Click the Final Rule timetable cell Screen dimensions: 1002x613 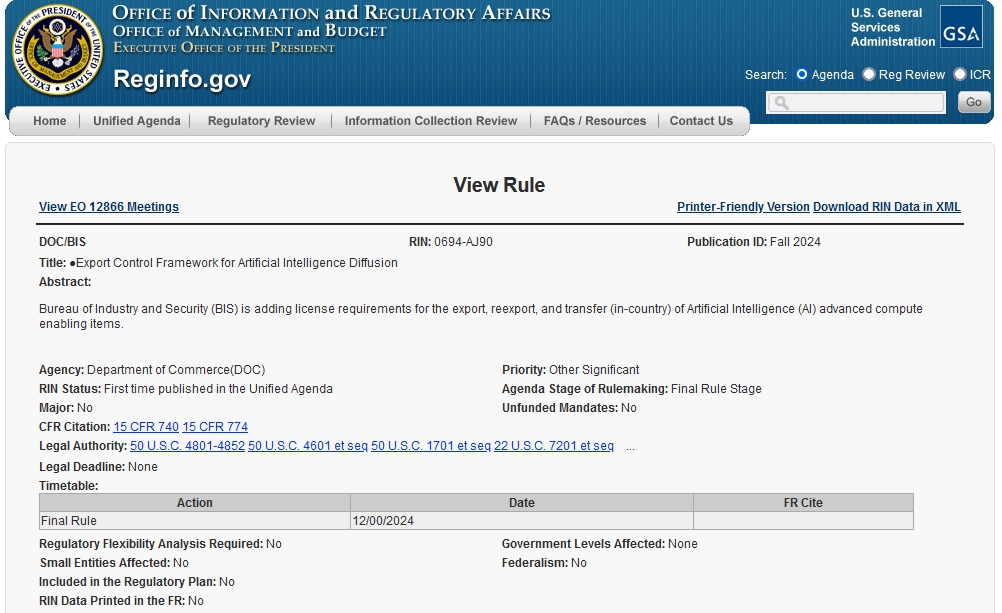(195, 520)
